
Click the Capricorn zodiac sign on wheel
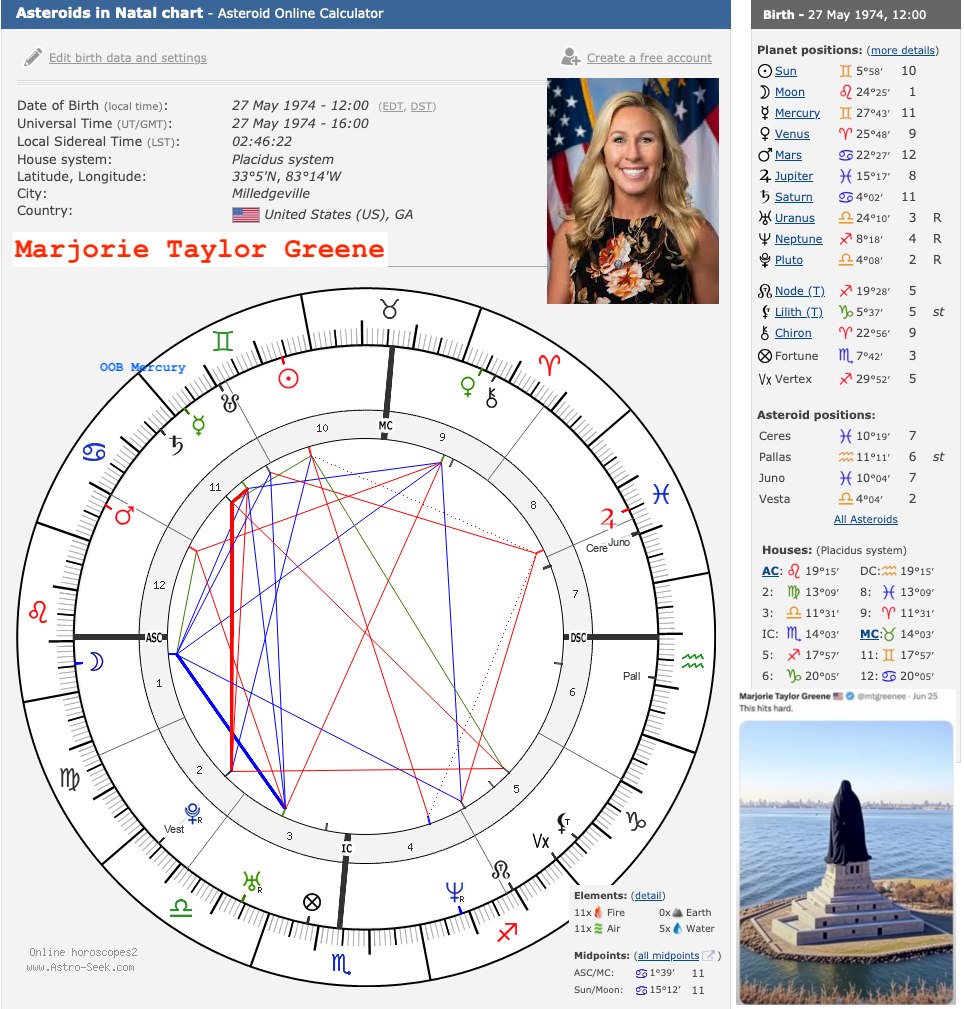click(636, 820)
